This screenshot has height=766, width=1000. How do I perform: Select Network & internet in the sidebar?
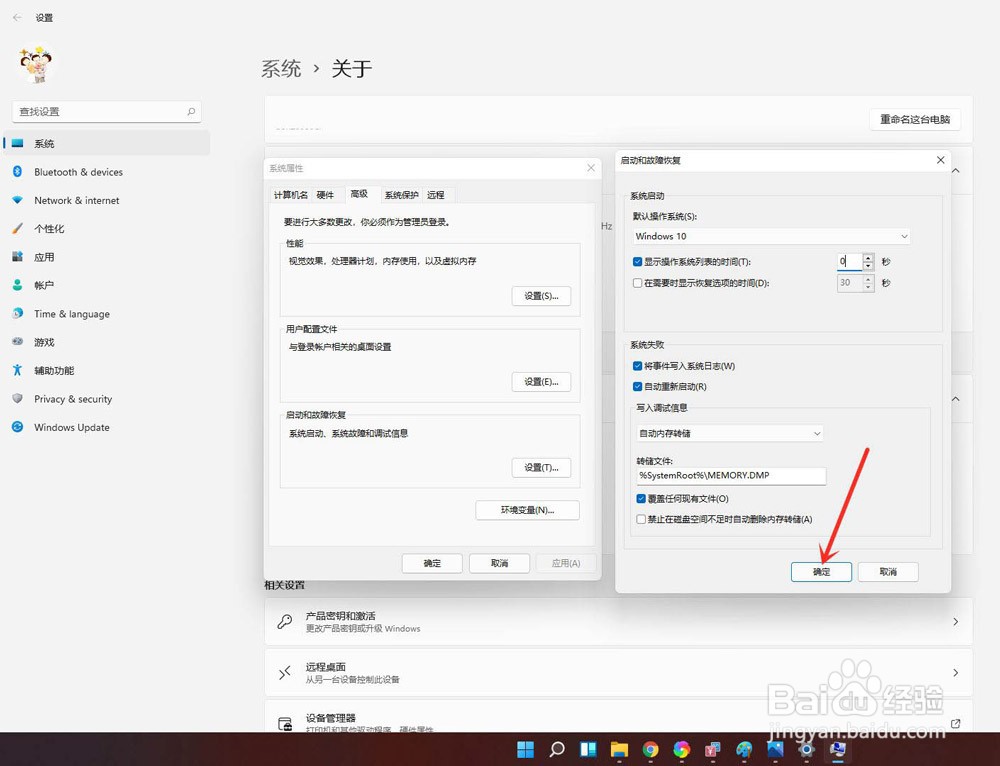click(77, 200)
